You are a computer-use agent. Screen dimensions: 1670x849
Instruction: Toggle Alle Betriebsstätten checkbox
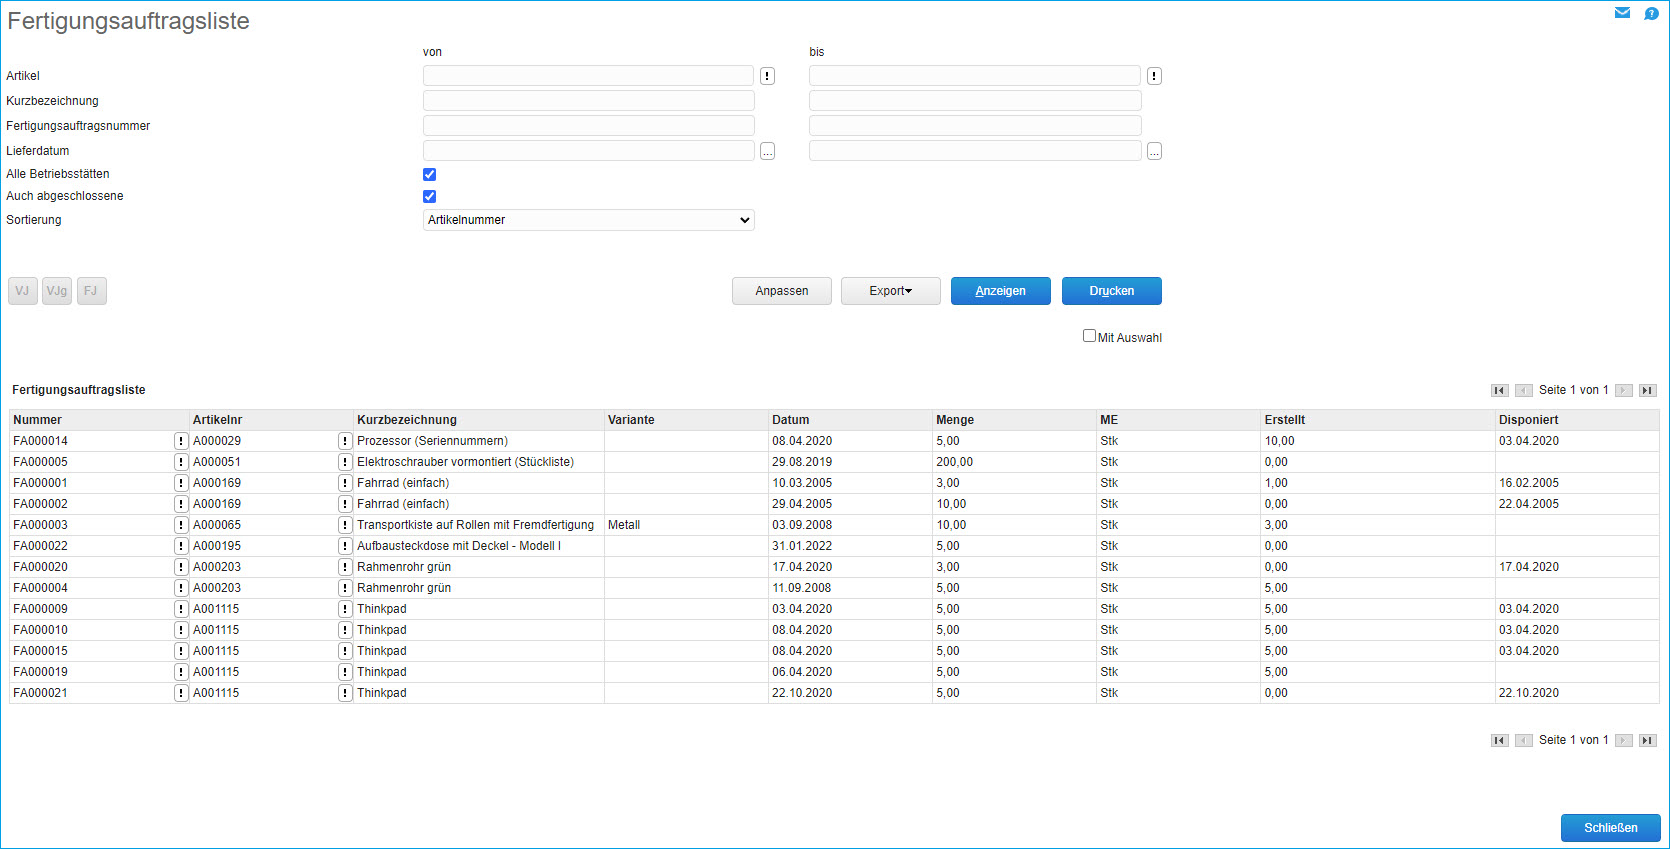[x=430, y=174]
